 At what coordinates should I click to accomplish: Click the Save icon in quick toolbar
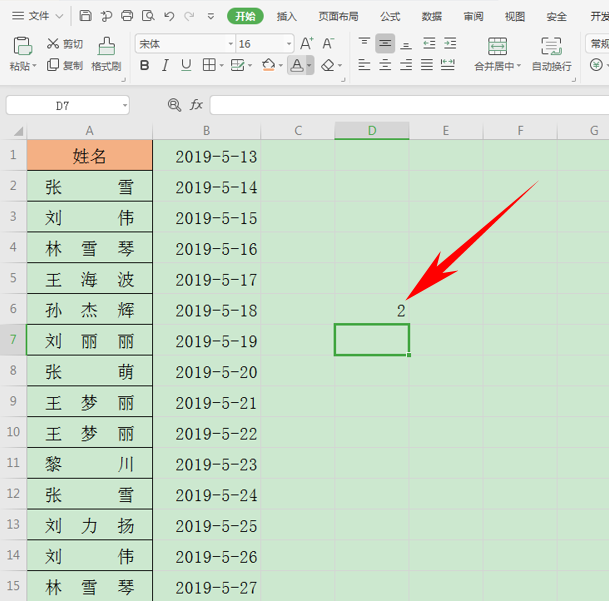pos(85,16)
